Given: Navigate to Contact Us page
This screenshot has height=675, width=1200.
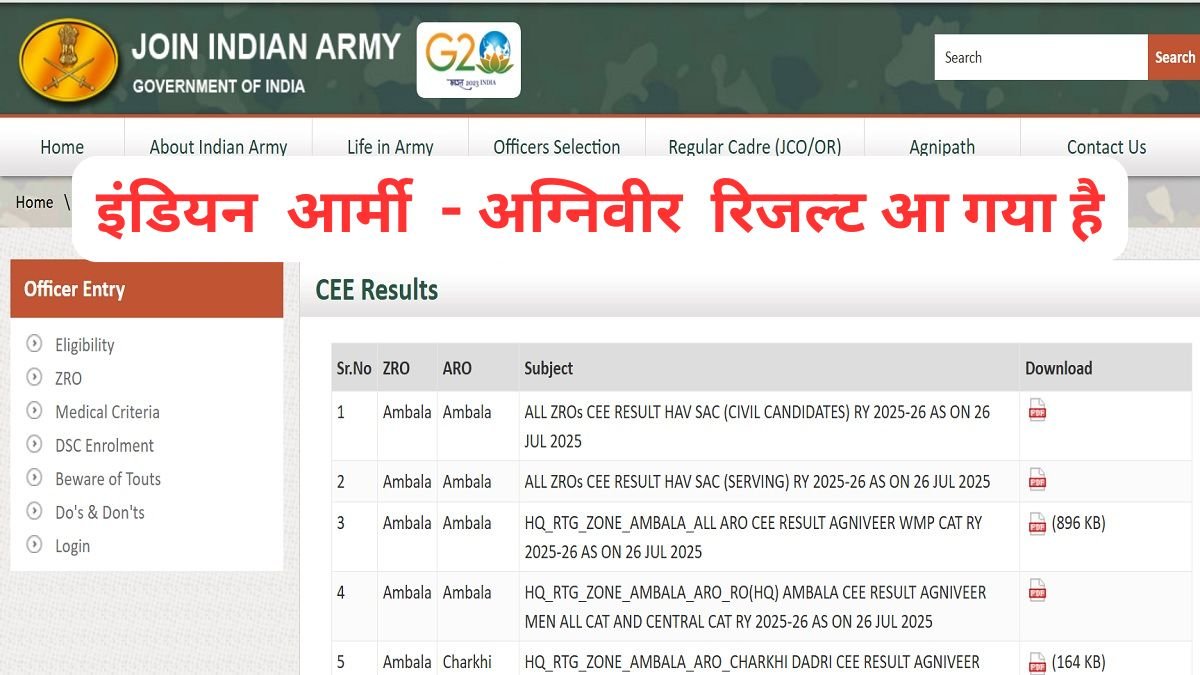Looking at the screenshot, I should pyautogui.click(x=1106, y=147).
